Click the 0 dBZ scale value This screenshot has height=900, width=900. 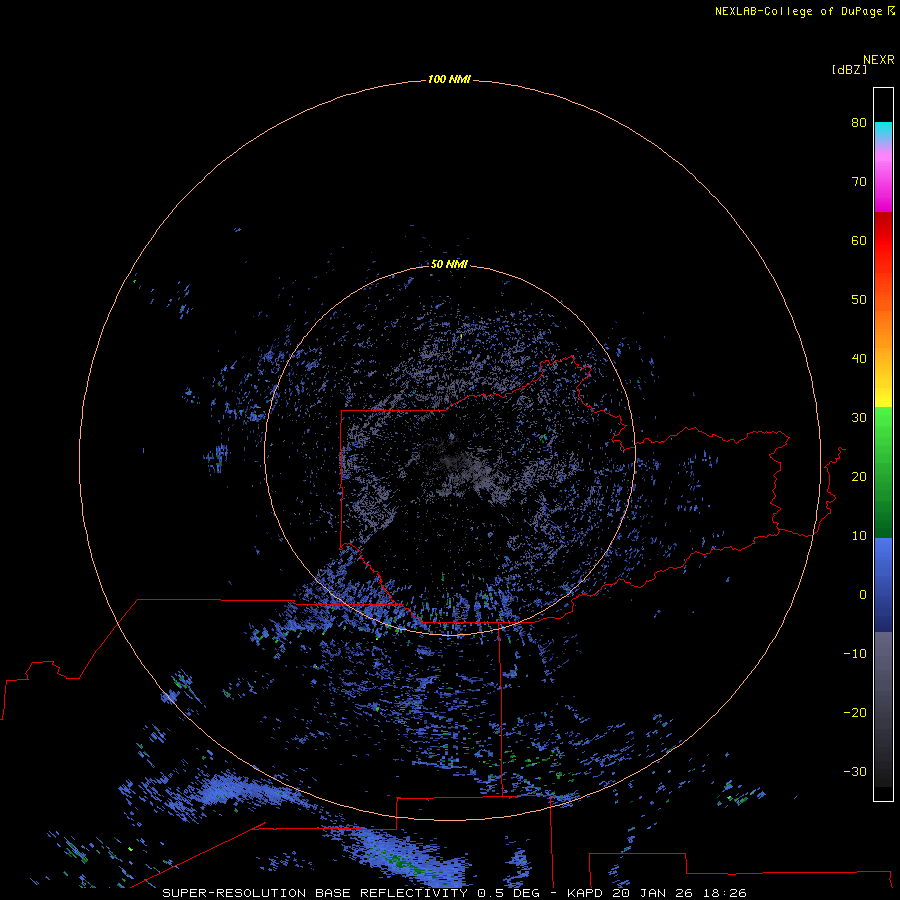(863, 595)
